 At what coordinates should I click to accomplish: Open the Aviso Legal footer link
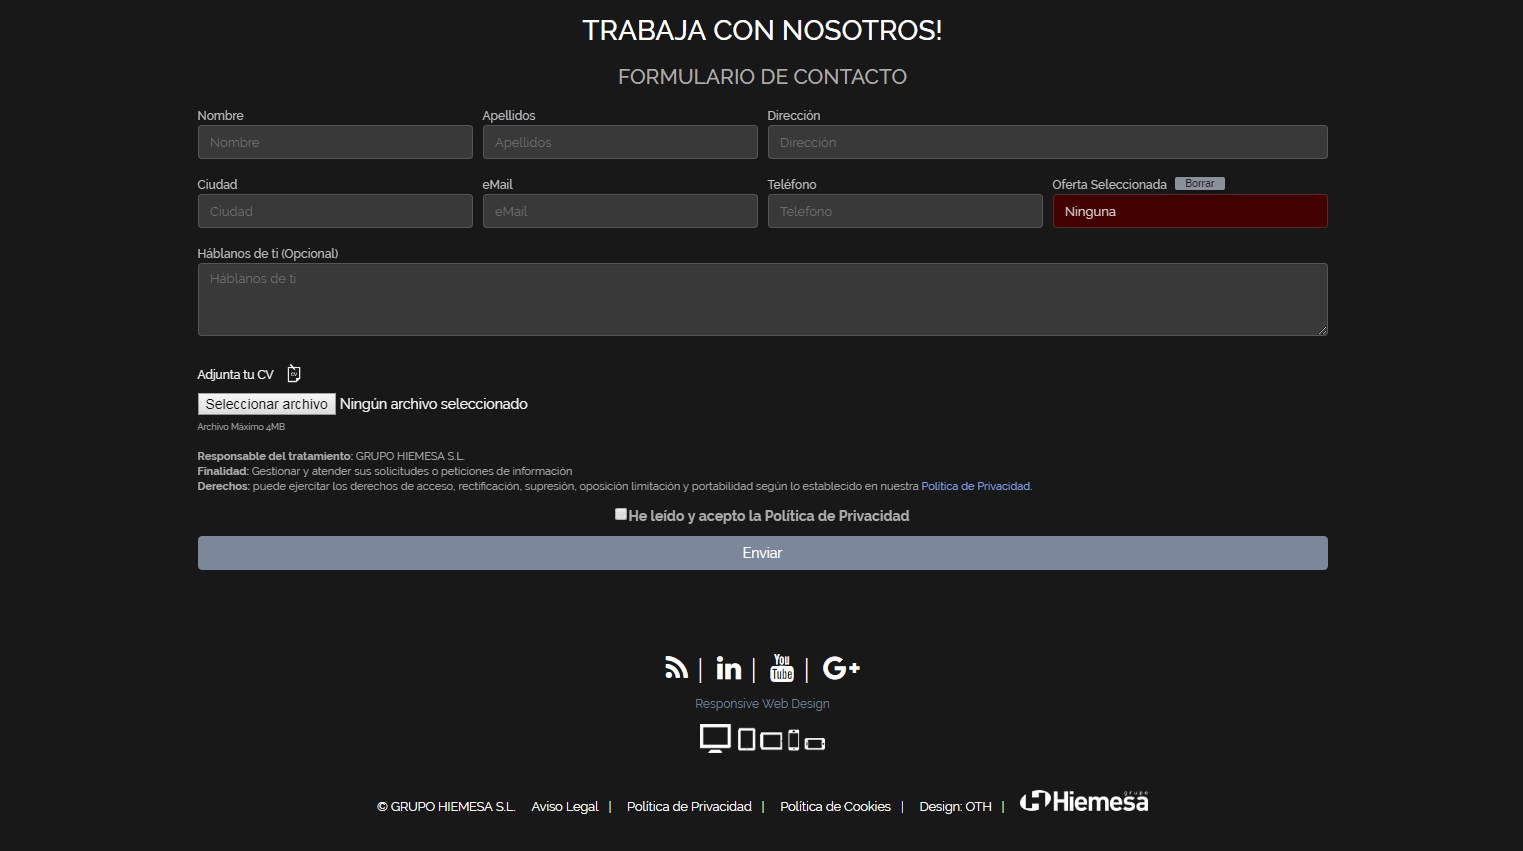pyautogui.click(x=565, y=807)
